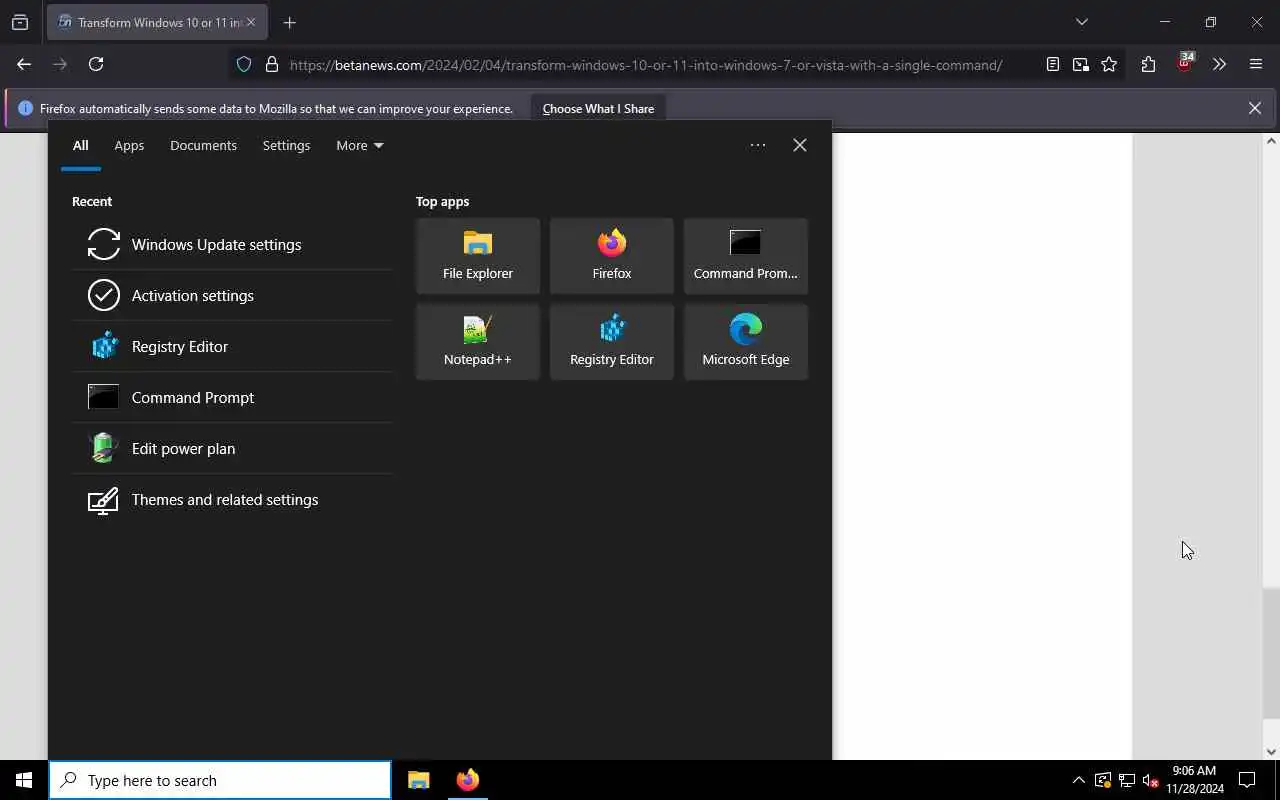The width and height of the screenshot is (1280, 800).
Task: Open picture-in-picture toolbar icon
Action: [x=1081, y=64]
